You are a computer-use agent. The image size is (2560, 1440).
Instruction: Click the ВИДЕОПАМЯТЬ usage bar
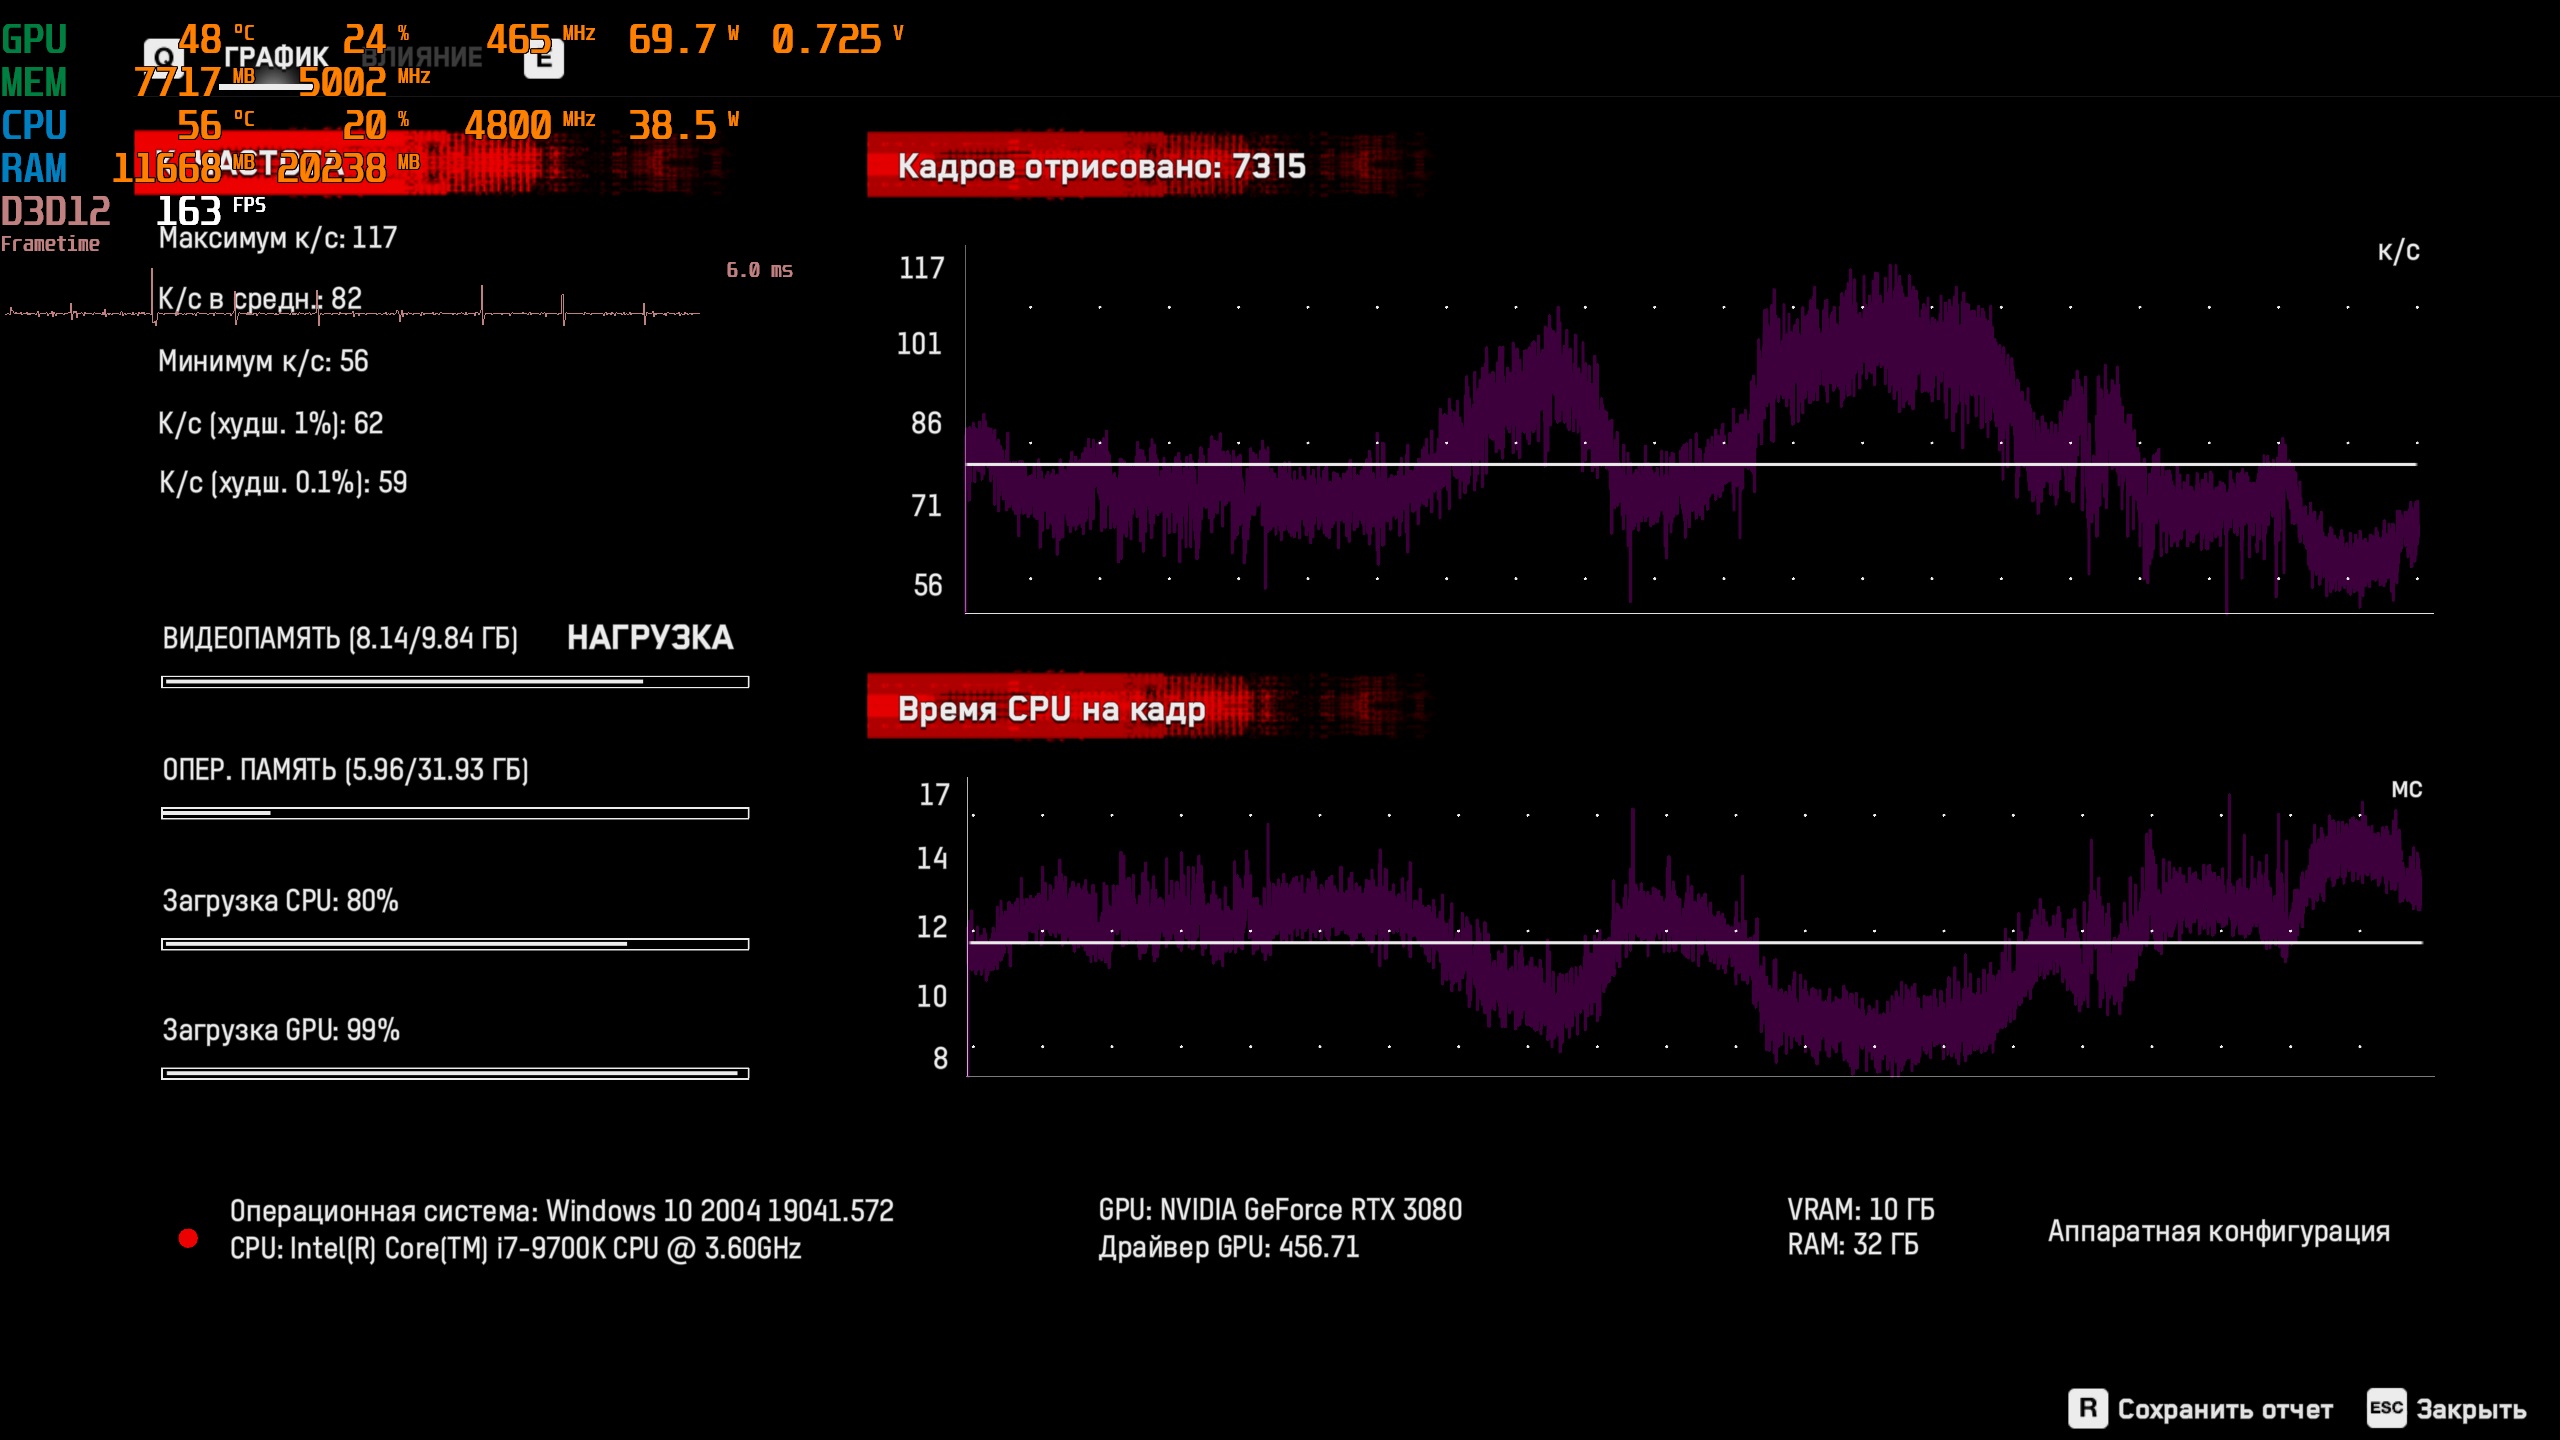[455, 682]
